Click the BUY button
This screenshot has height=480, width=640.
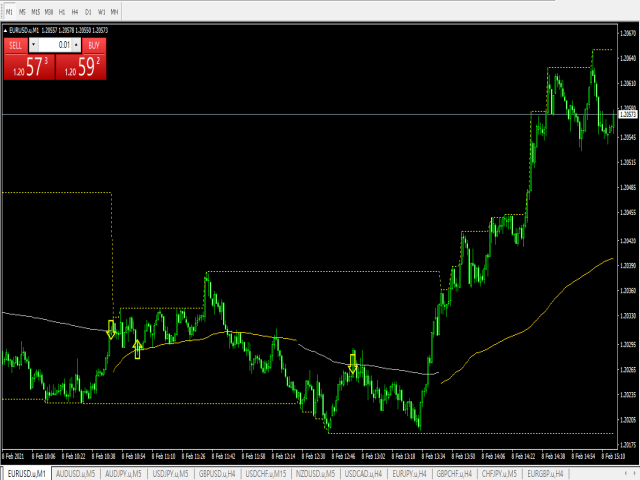94,45
